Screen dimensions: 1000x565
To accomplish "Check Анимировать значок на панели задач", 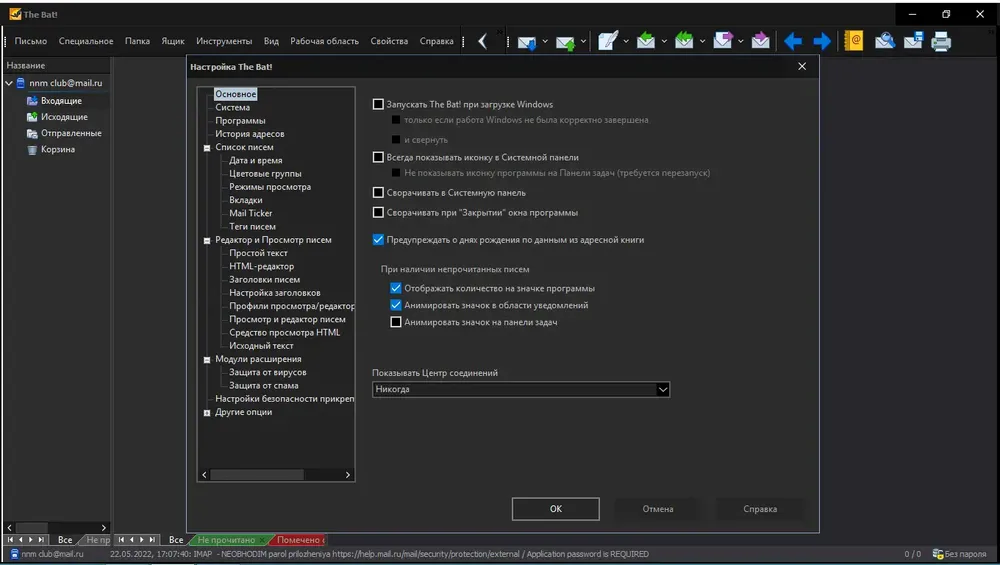I will point(396,322).
